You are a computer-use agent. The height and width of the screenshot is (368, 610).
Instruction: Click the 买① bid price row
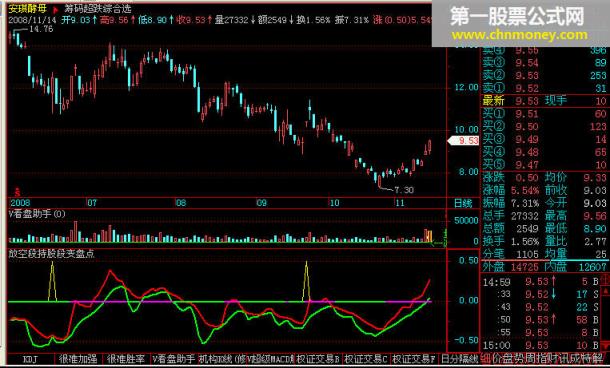tap(544, 114)
